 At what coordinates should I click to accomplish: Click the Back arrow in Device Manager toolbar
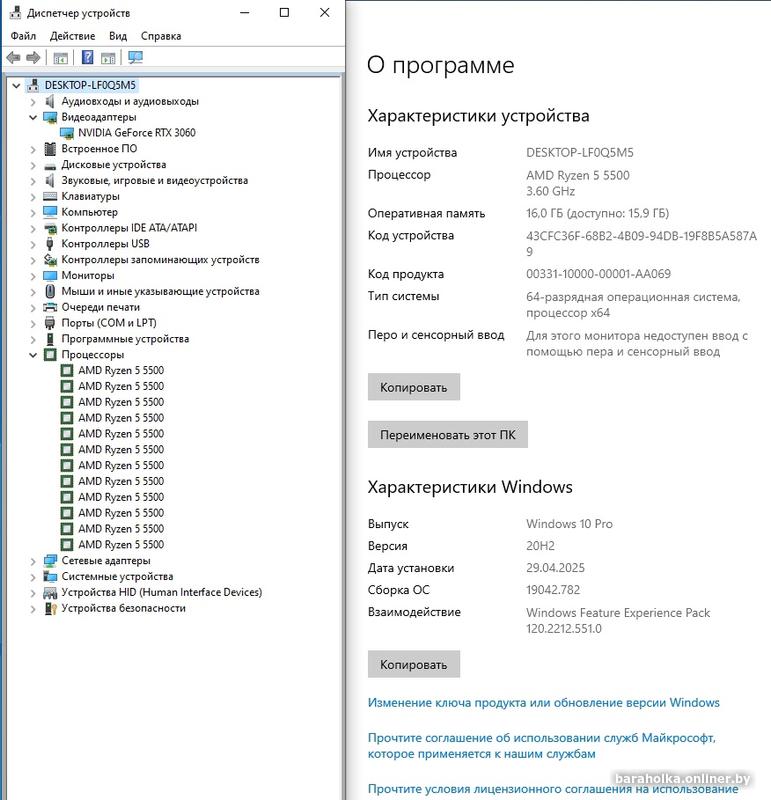pyautogui.click(x=14, y=58)
